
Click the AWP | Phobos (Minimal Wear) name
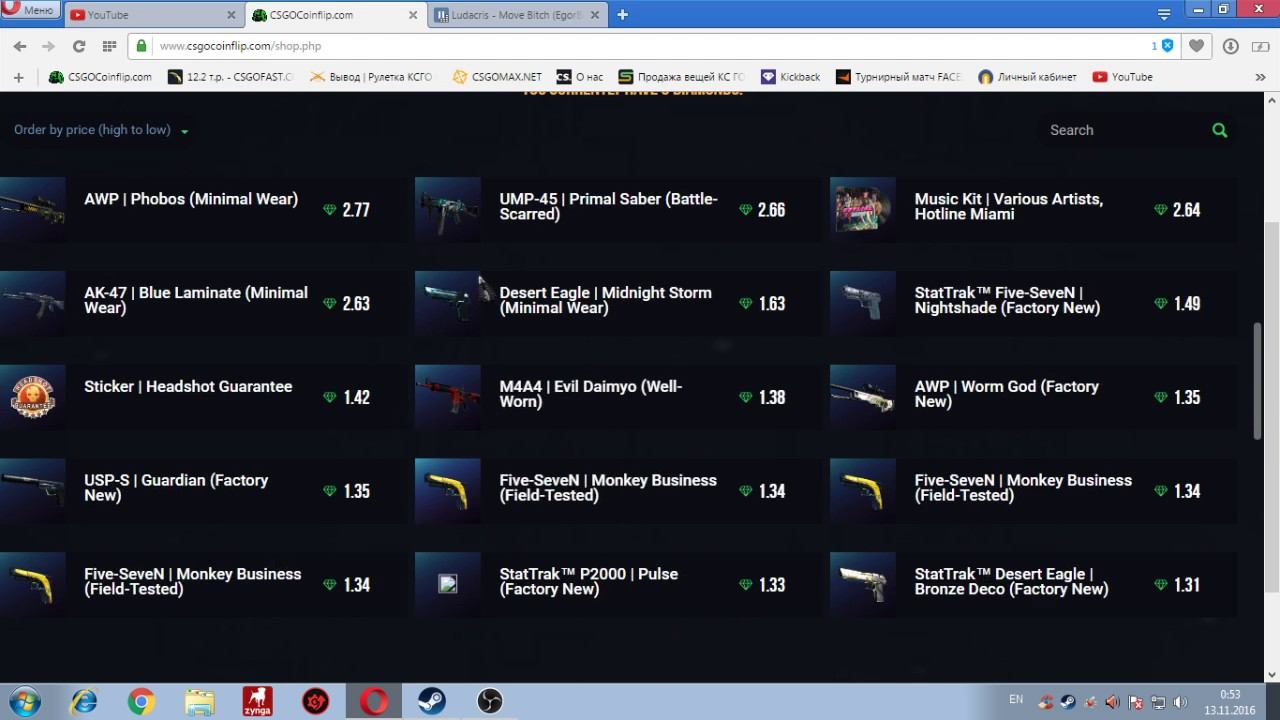pos(191,199)
